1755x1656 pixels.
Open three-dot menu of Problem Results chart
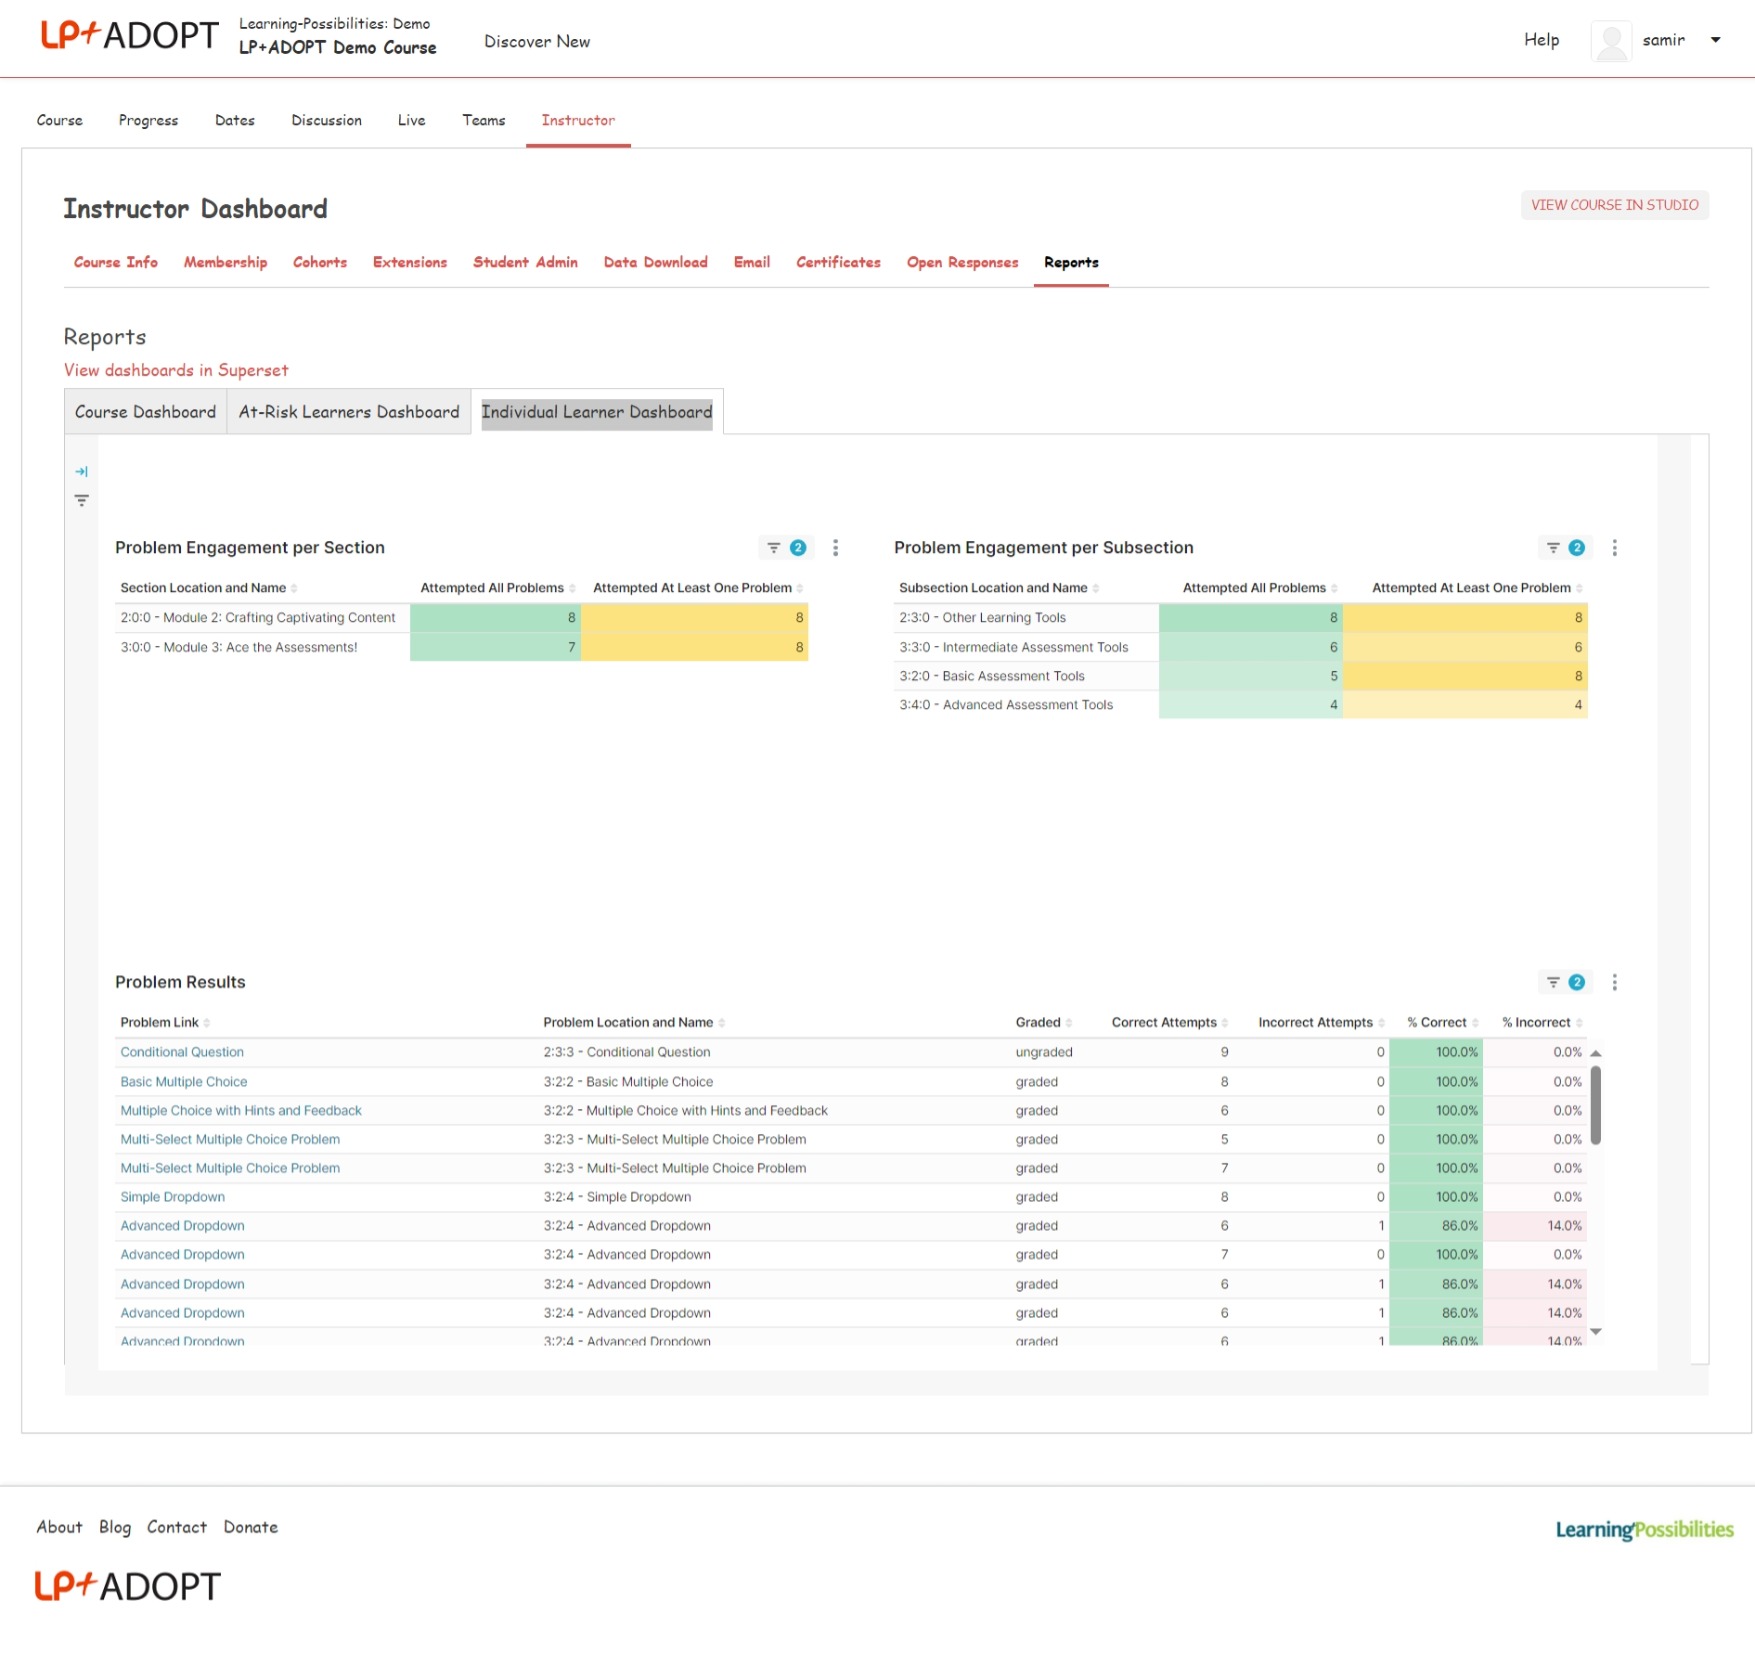tap(1615, 982)
